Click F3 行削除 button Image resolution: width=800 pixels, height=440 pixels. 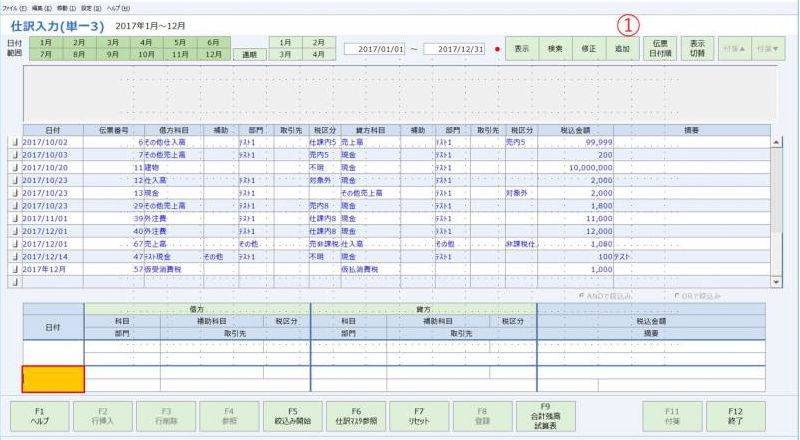pos(166,417)
